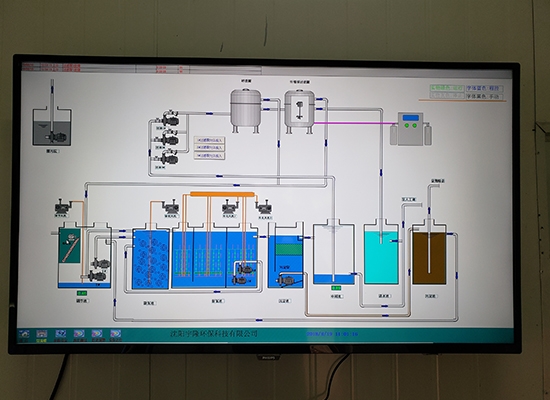This screenshot has height=400, width=550.
Task: Select the green legend box at top right
Action: coord(447,88)
